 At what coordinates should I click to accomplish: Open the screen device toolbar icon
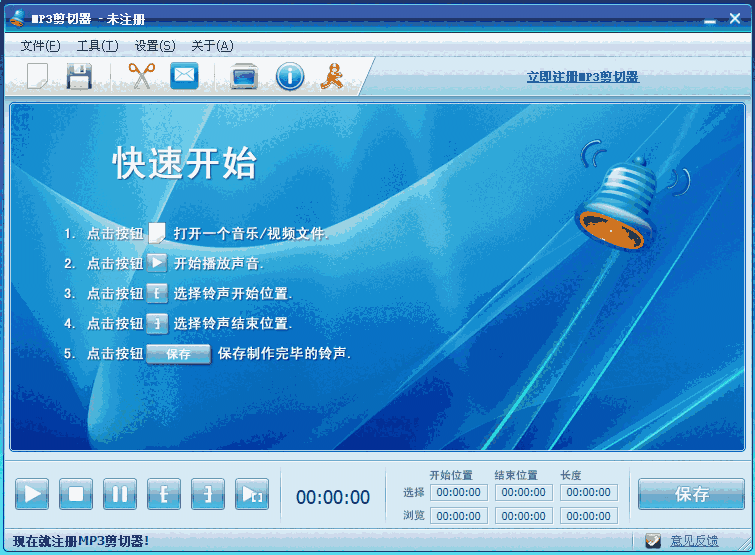[244, 77]
